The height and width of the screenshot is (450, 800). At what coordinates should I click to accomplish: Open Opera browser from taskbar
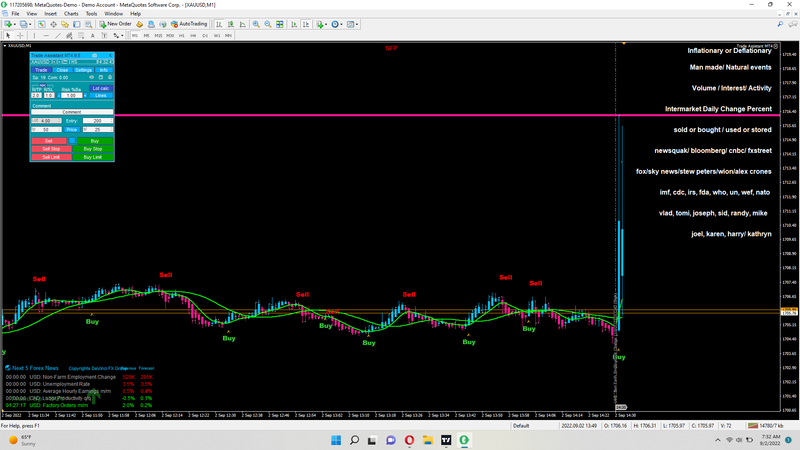(x=409, y=440)
